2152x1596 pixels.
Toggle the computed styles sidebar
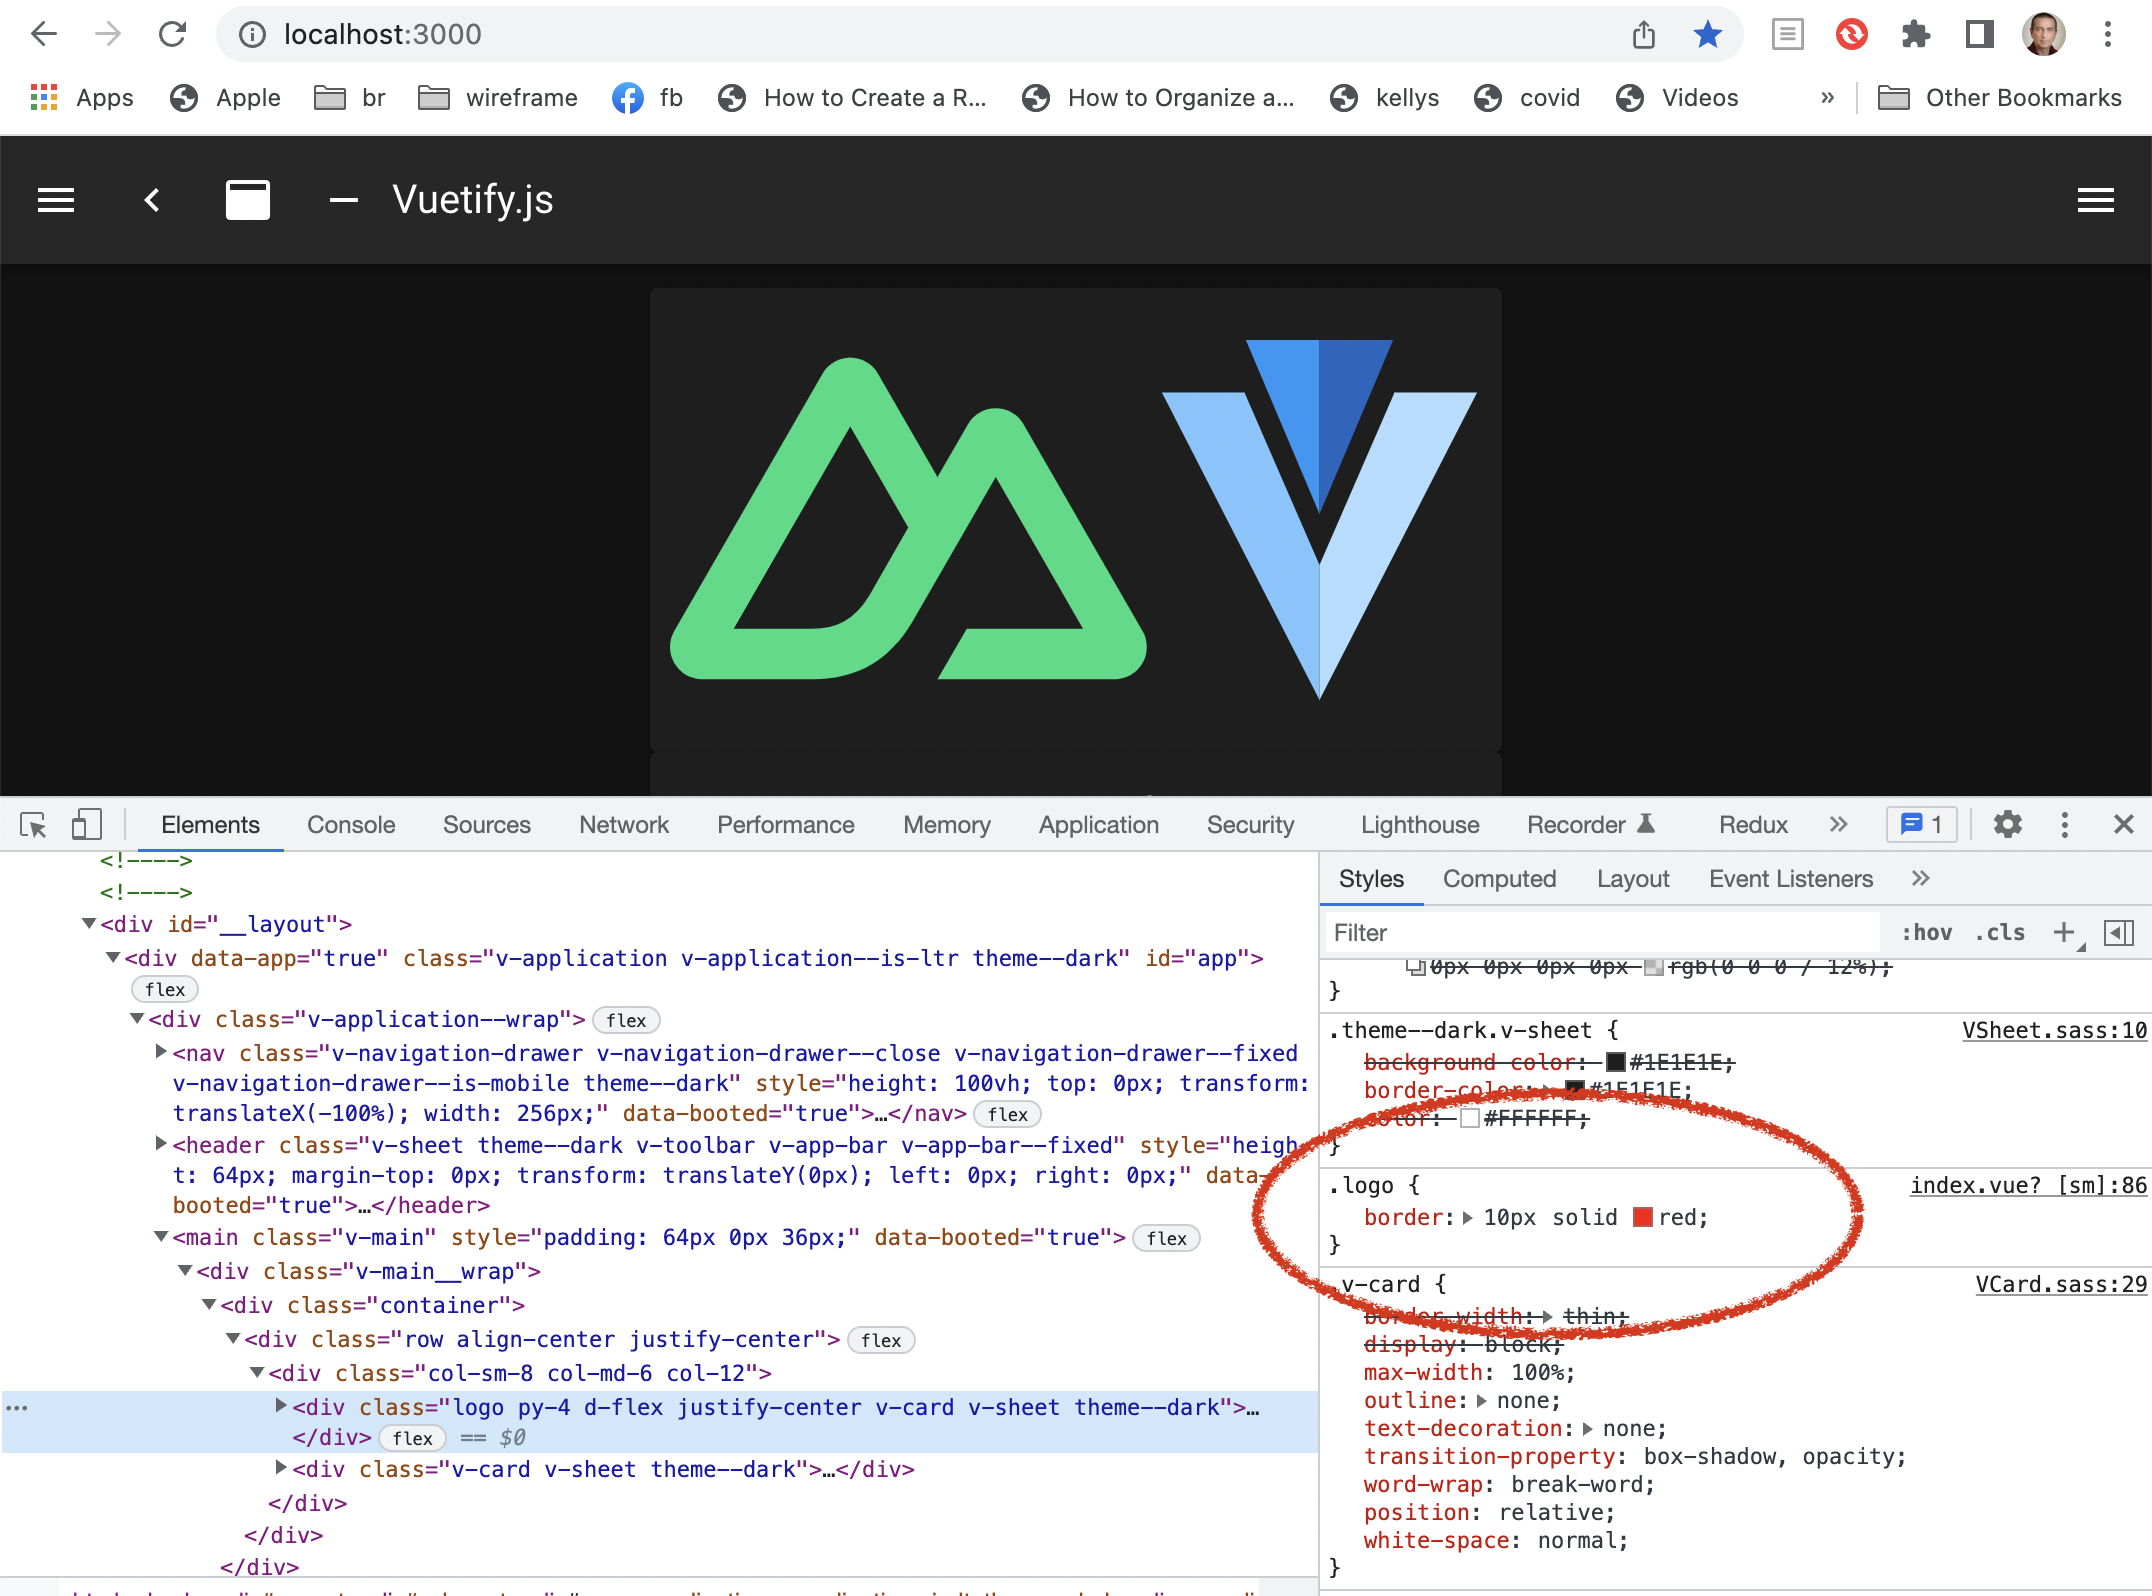(2119, 933)
